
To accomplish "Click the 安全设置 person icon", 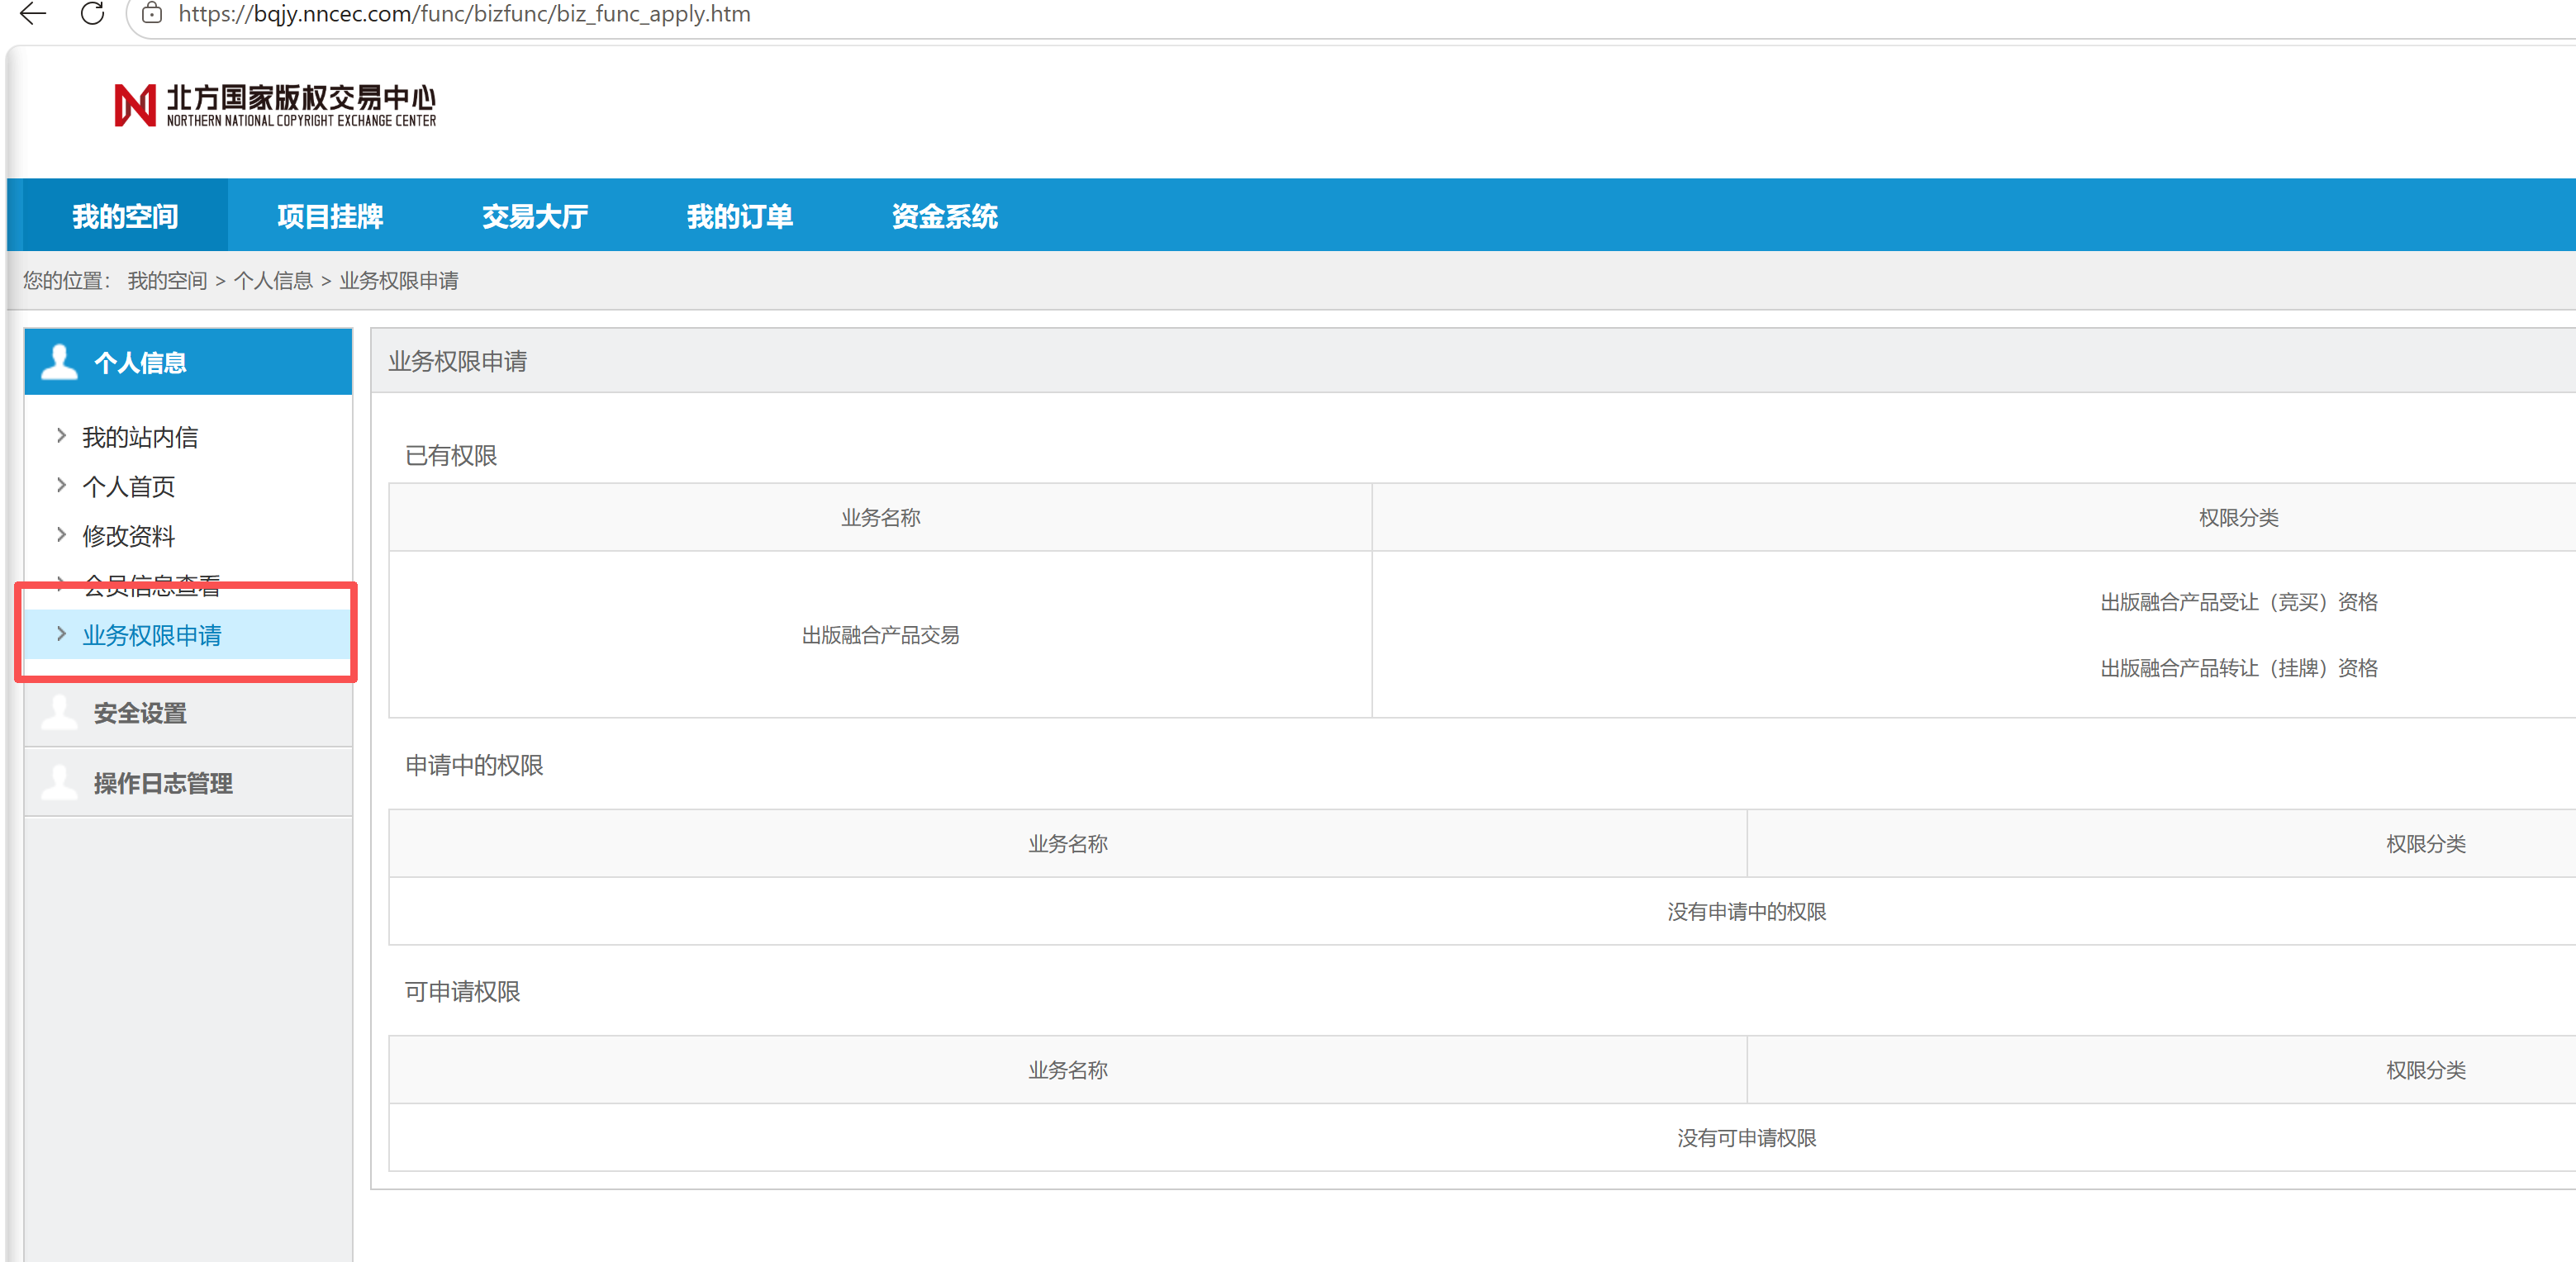I will [59, 713].
